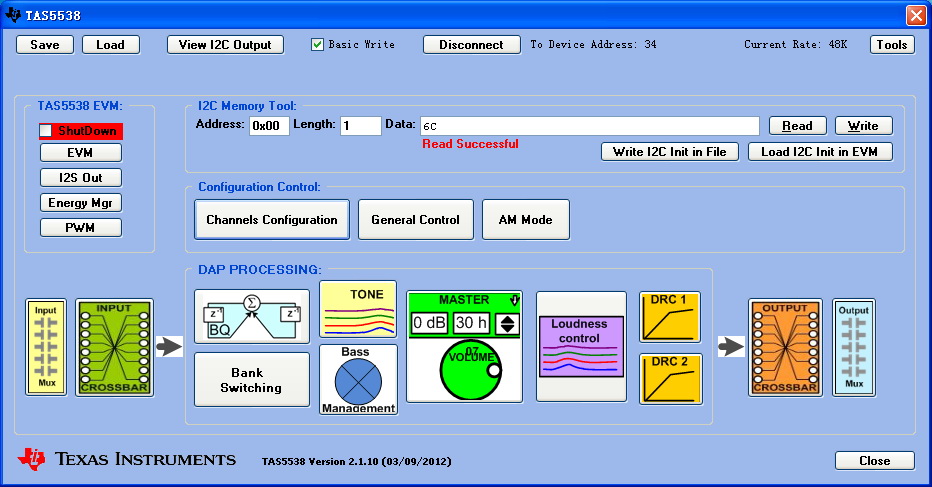The image size is (932, 487).
Task: Open the Output Crossbar block
Action: [785, 347]
